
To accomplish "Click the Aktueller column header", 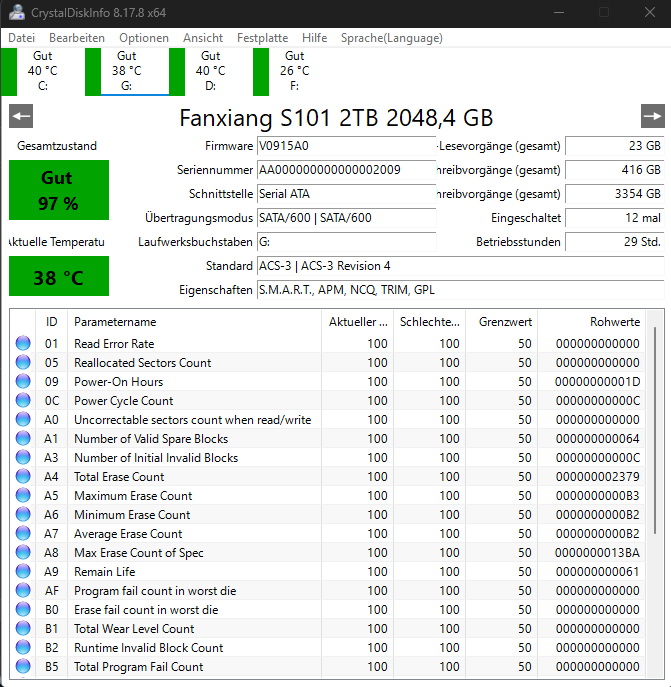I will [x=358, y=322].
